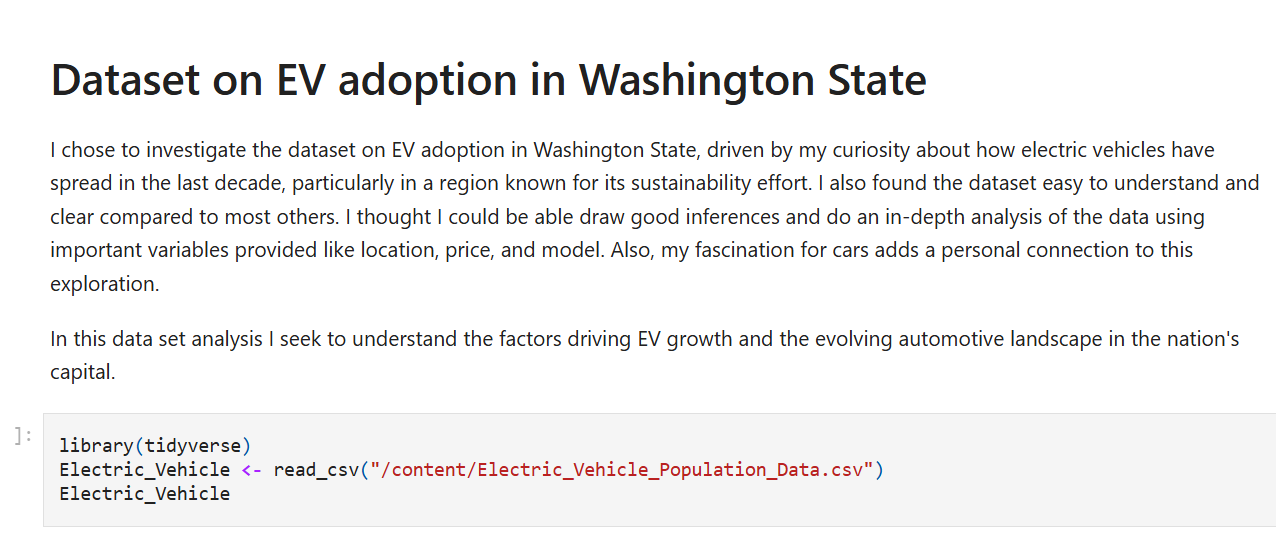Place cursor on the library(tidyverse) line
The width and height of the screenshot is (1276, 535).
pos(155,444)
